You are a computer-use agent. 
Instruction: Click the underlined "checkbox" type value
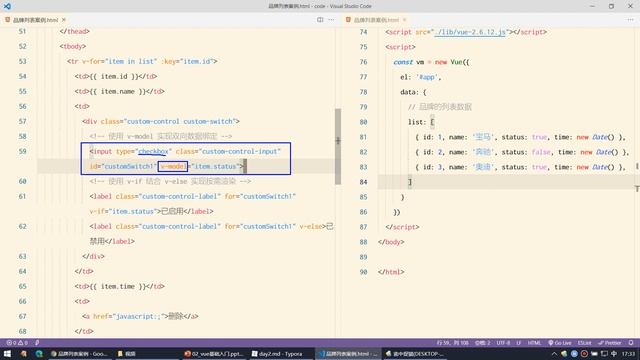[x=153, y=151]
